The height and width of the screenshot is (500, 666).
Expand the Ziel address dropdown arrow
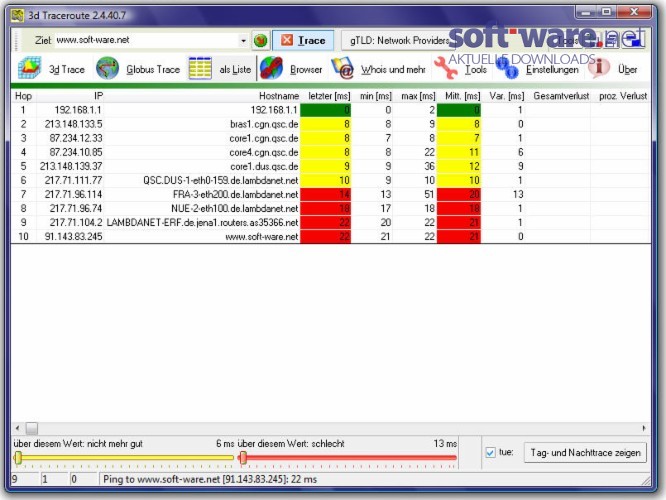pos(243,41)
